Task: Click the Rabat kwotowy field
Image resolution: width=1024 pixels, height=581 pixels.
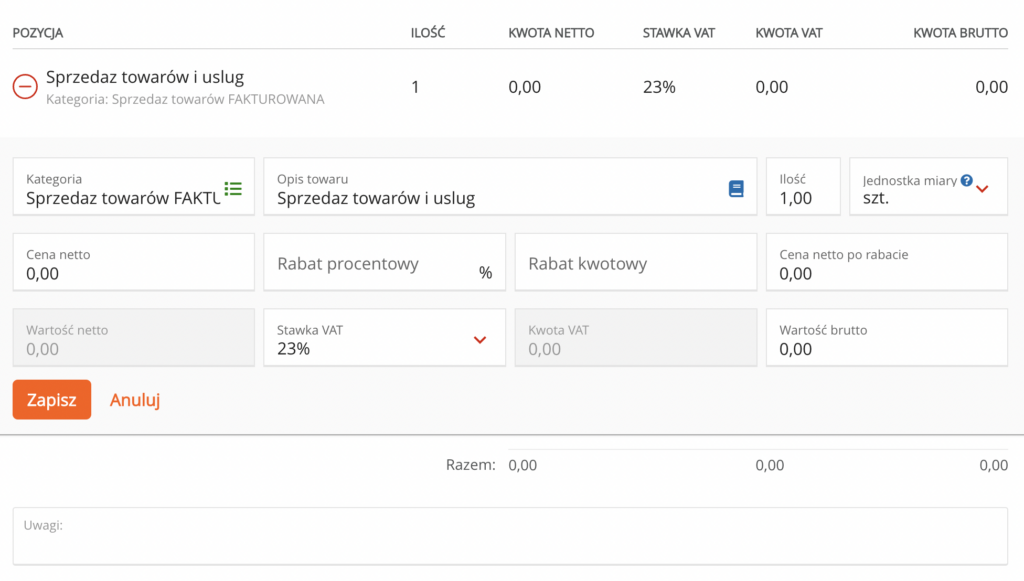Action: [x=635, y=264]
